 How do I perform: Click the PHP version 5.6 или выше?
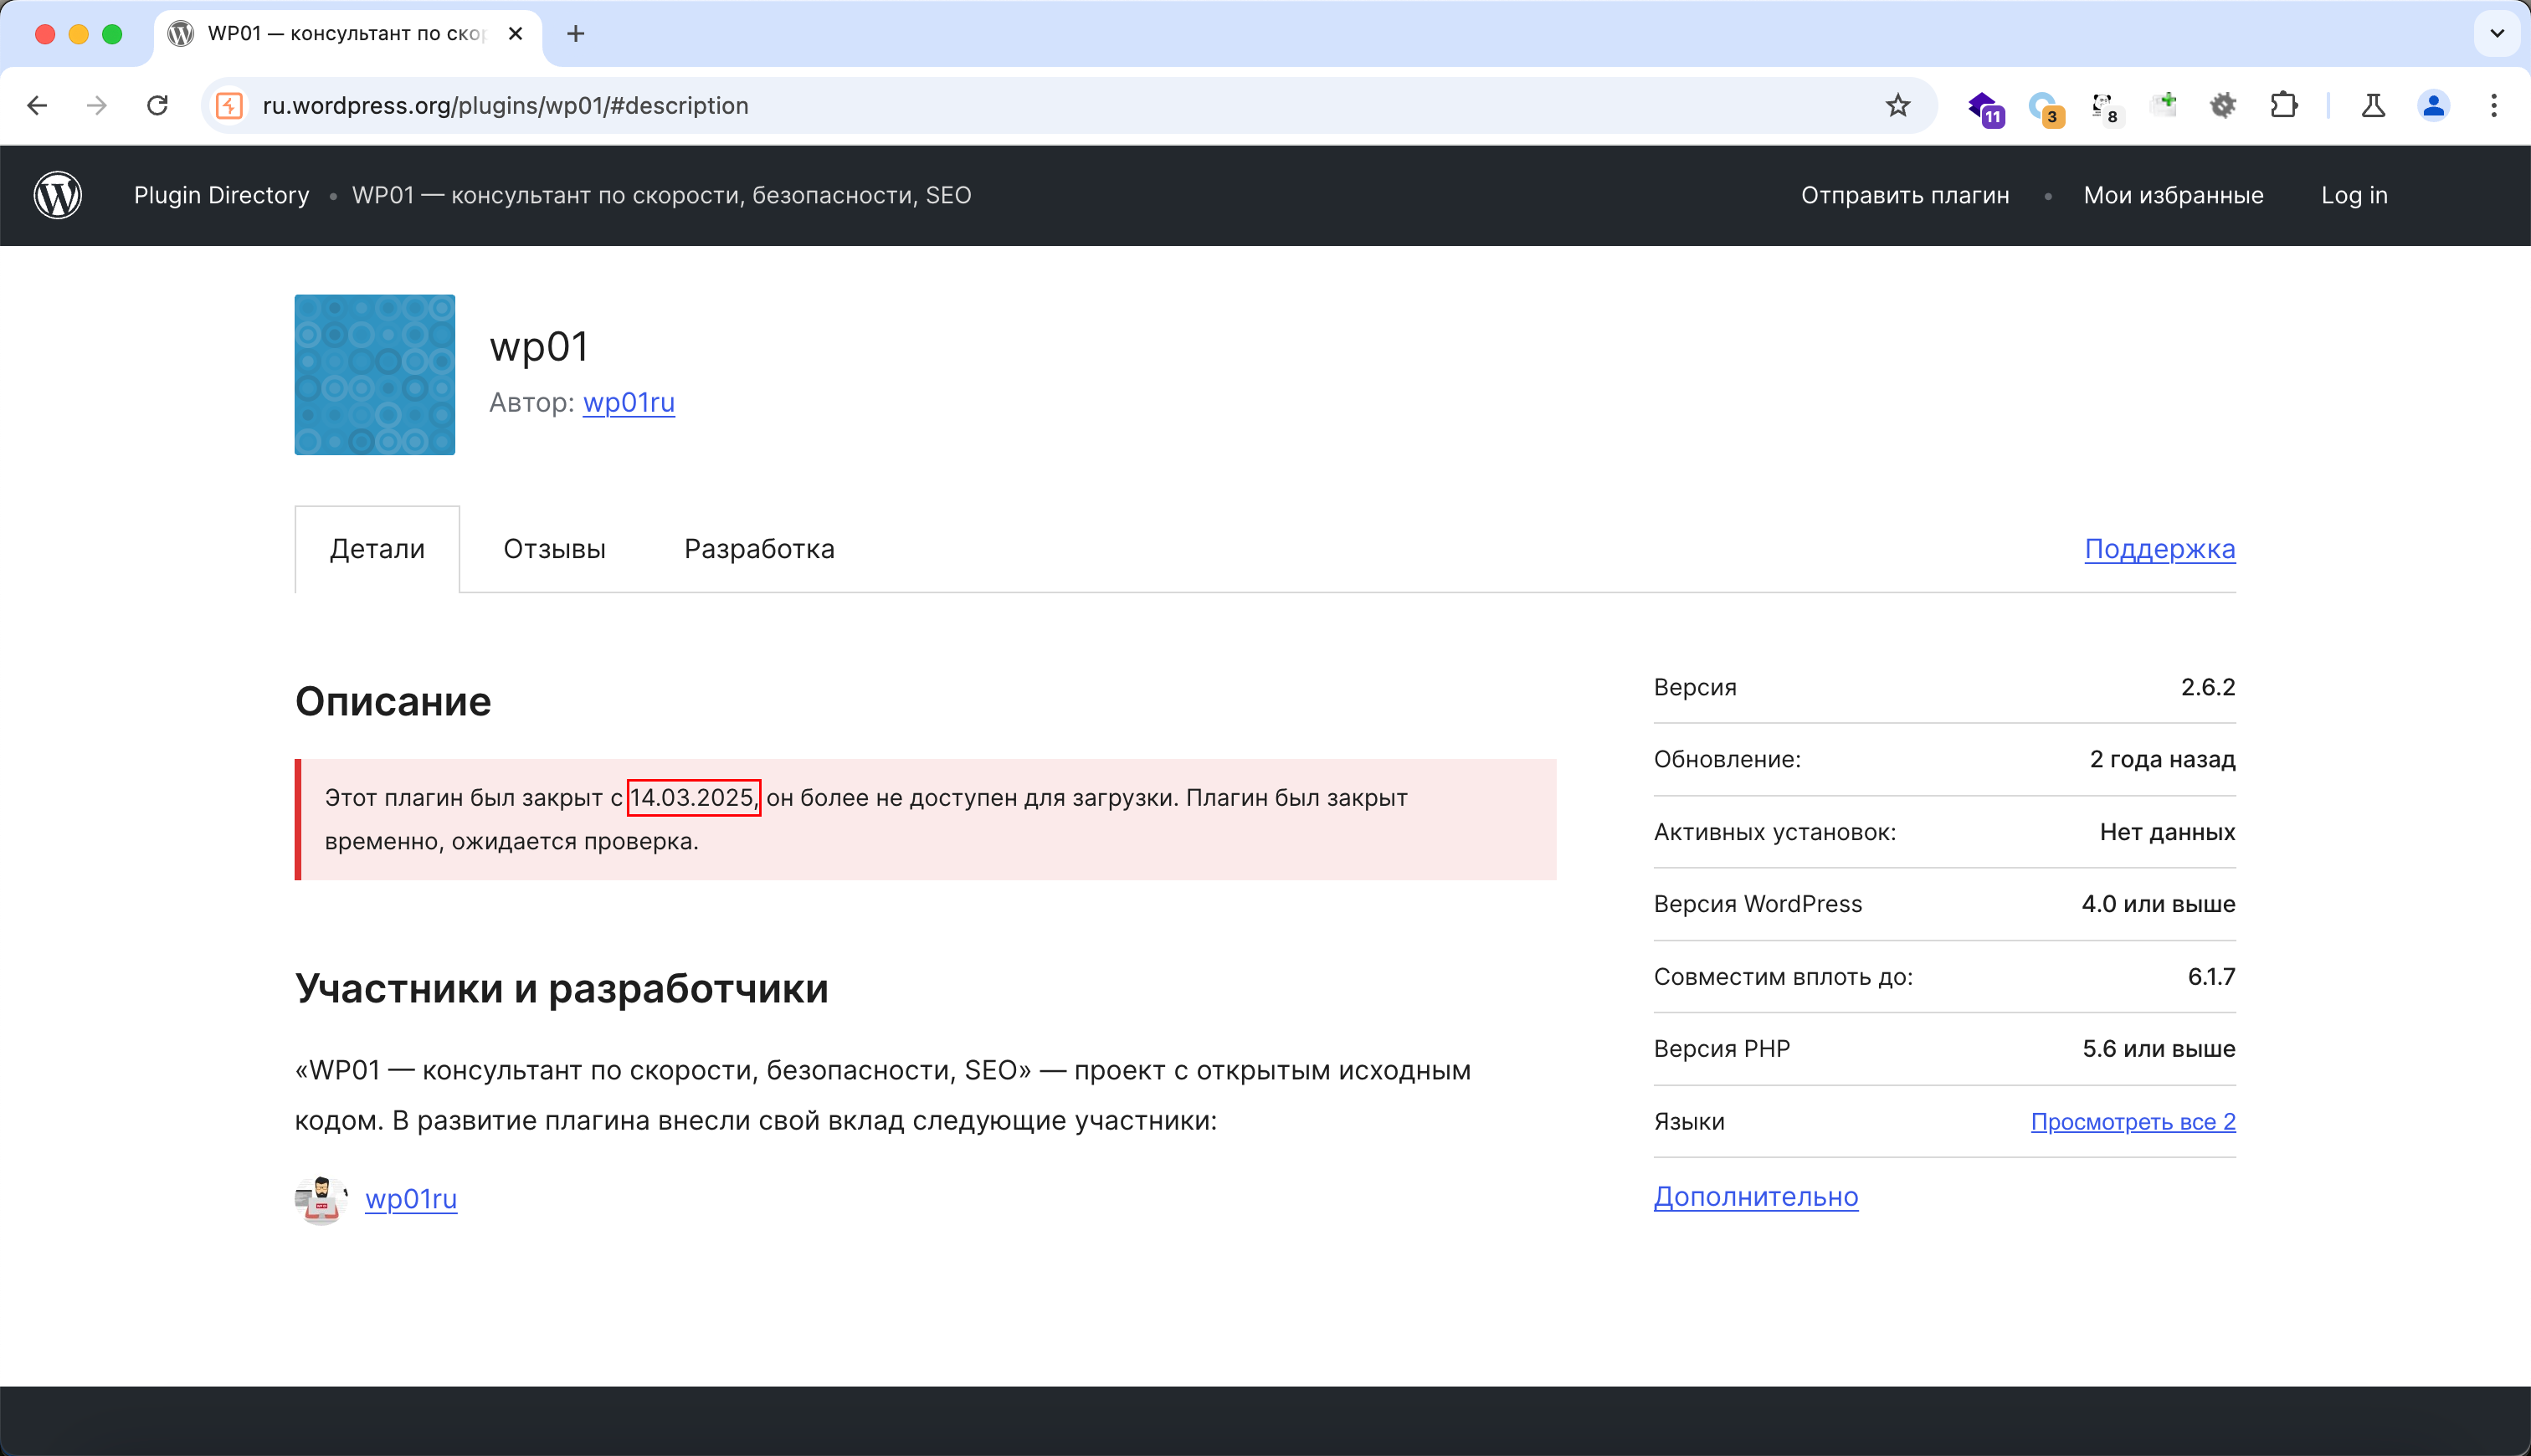[x=2159, y=1049]
